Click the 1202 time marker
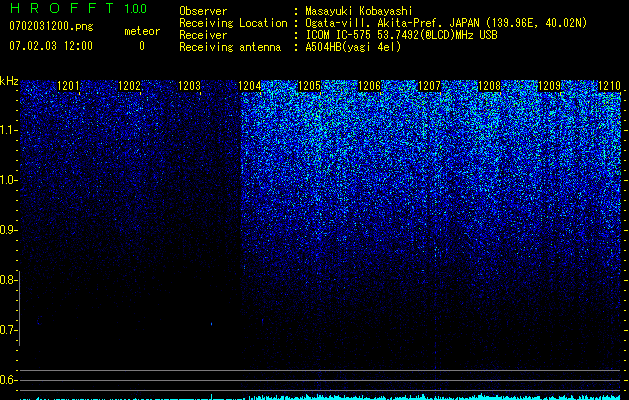Viewport: 629px width, 400px height. click(130, 86)
